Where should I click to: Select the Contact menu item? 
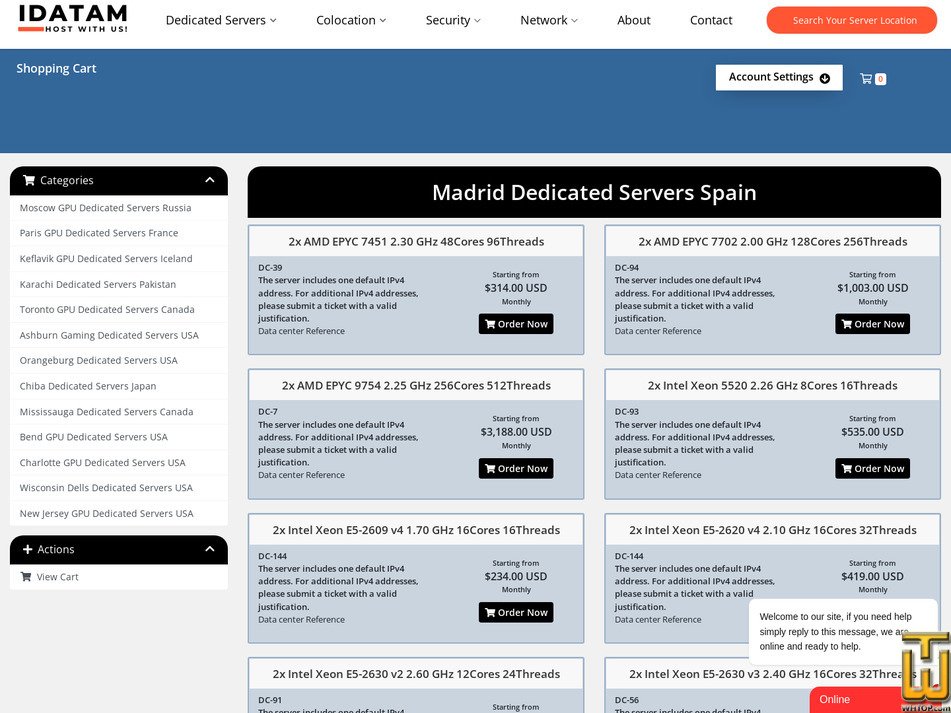click(711, 19)
